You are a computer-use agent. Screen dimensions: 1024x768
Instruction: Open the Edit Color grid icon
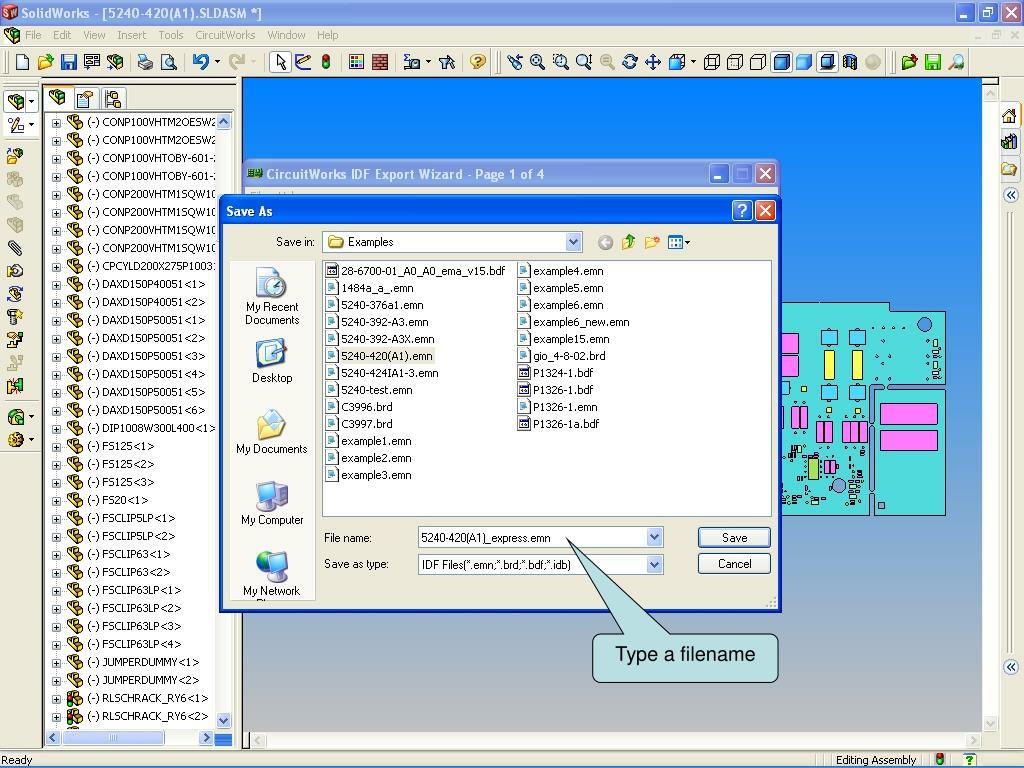tap(357, 62)
